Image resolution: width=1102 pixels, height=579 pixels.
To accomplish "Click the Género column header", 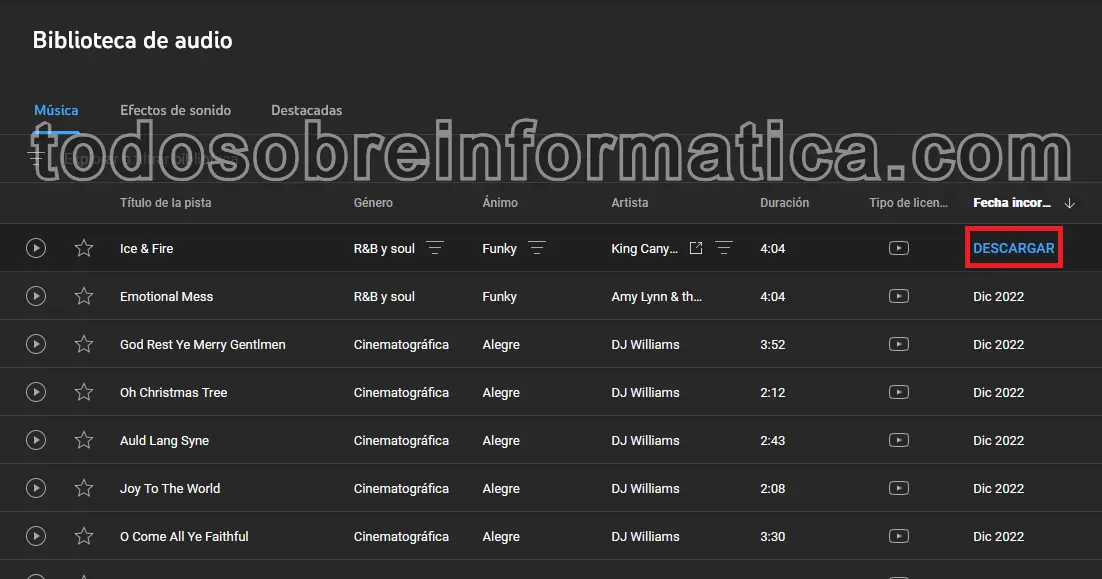I will (373, 203).
